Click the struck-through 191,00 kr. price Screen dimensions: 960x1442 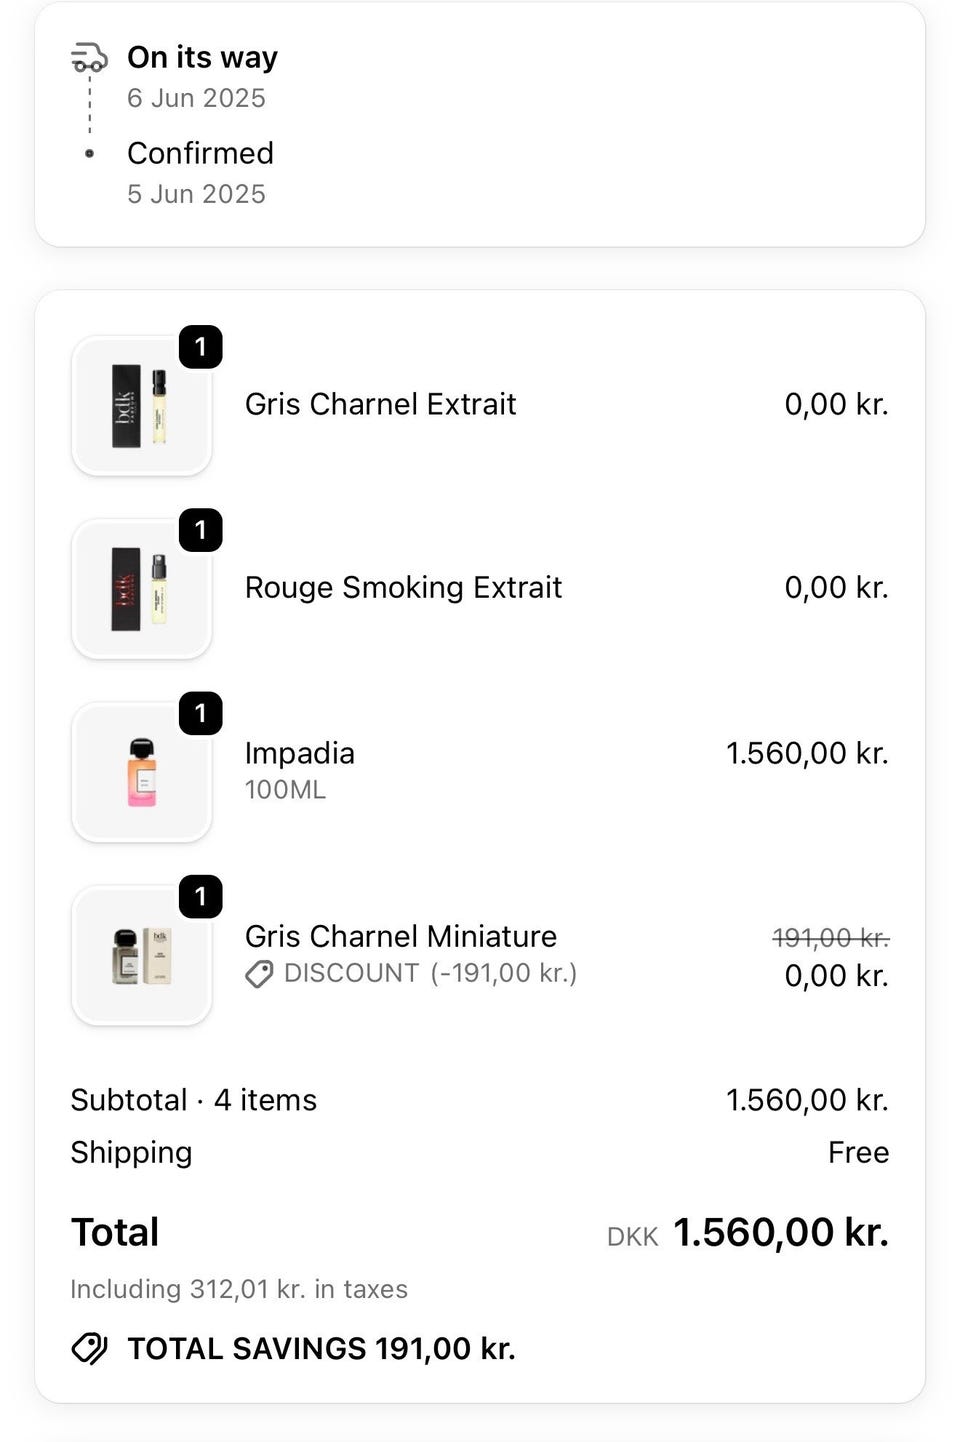(831, 938)
